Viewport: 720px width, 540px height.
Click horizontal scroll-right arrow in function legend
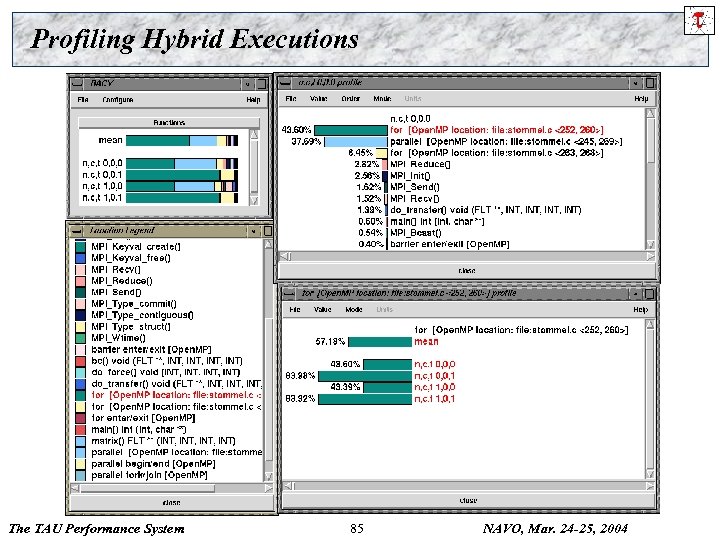point(269,488)
